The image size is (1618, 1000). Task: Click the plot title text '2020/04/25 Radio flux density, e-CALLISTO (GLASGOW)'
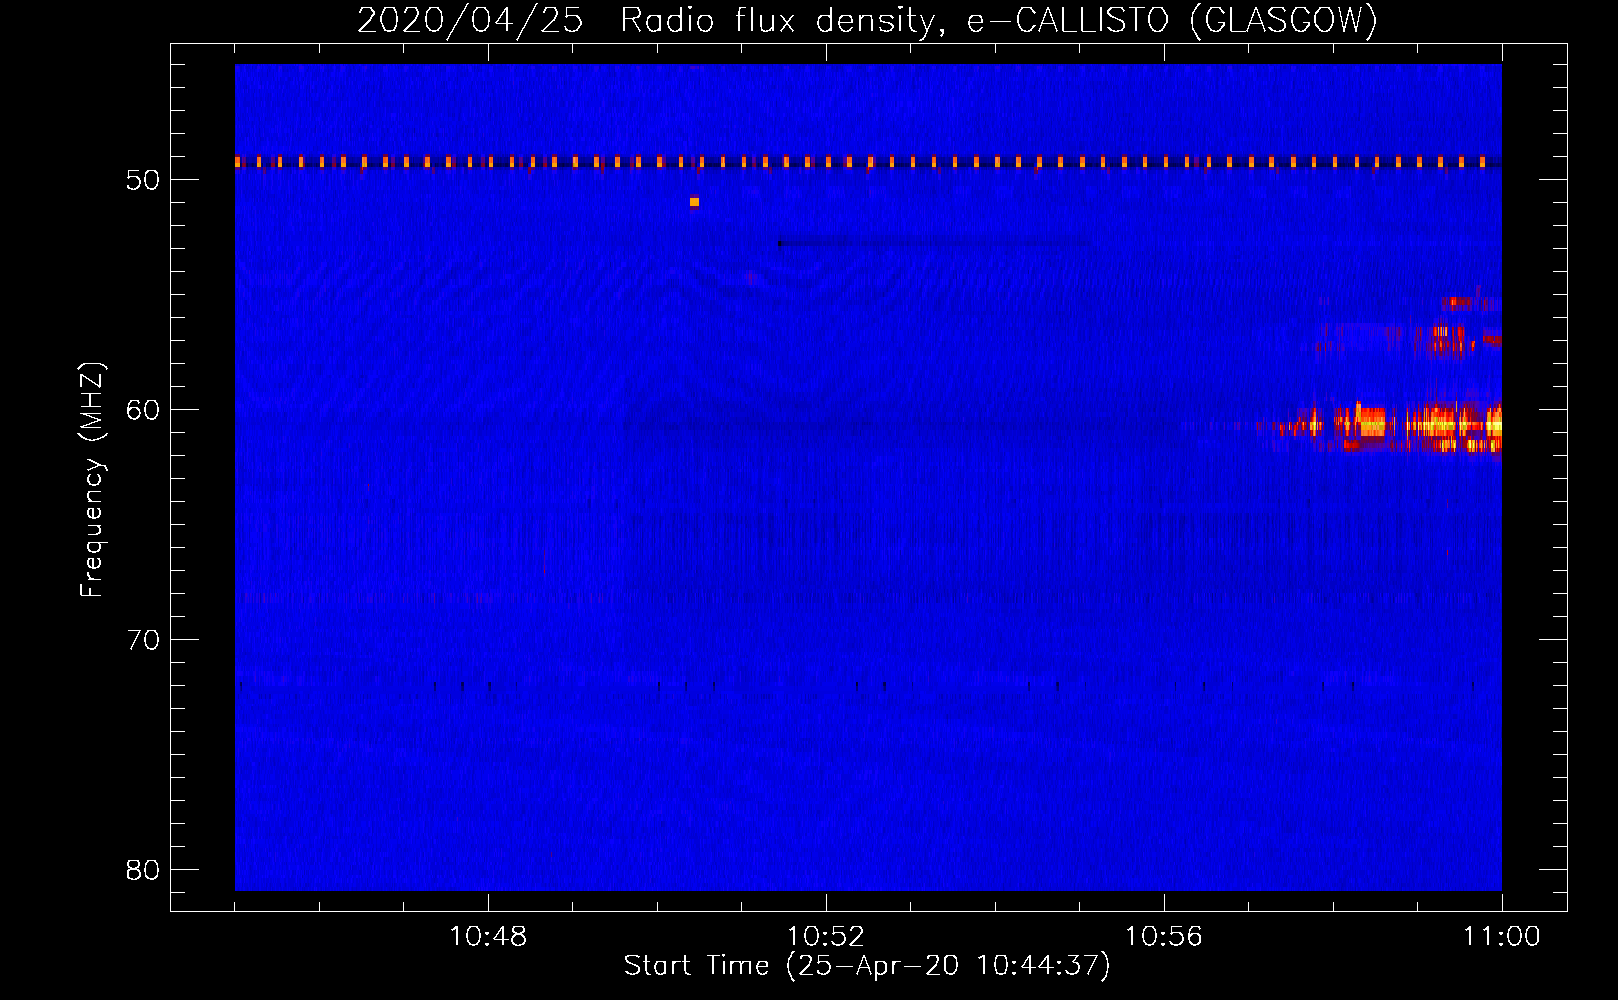point(867,20)
